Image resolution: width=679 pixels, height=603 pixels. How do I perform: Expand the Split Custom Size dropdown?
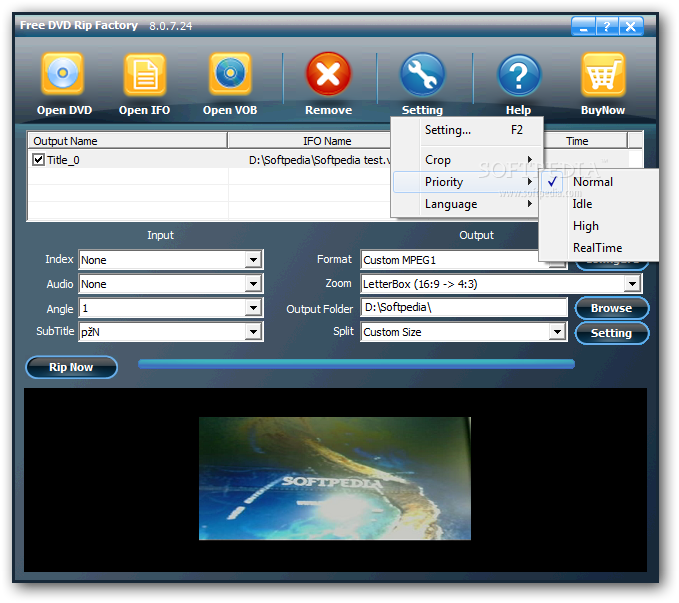pyautogui.click(x=557, y=332)
